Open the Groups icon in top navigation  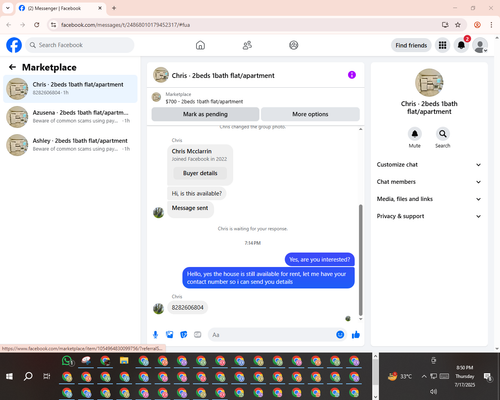click(294, 45)
